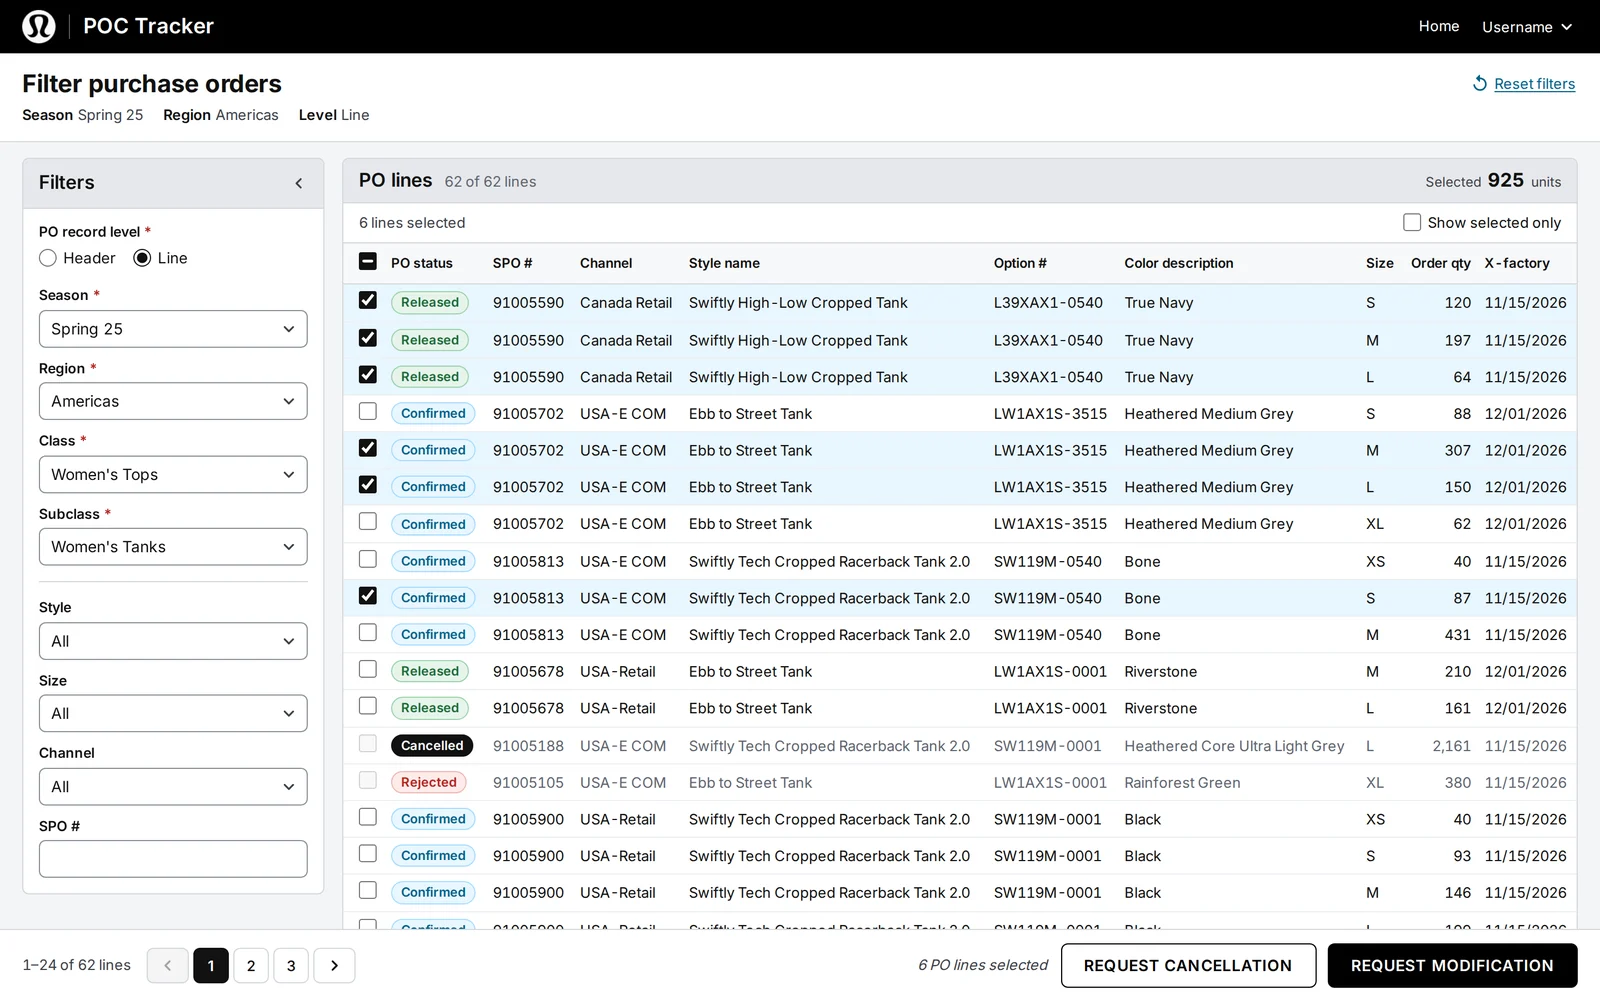Select page 1 button
The width and height of the screenshot is (1600, 1000).
(211, 965)
